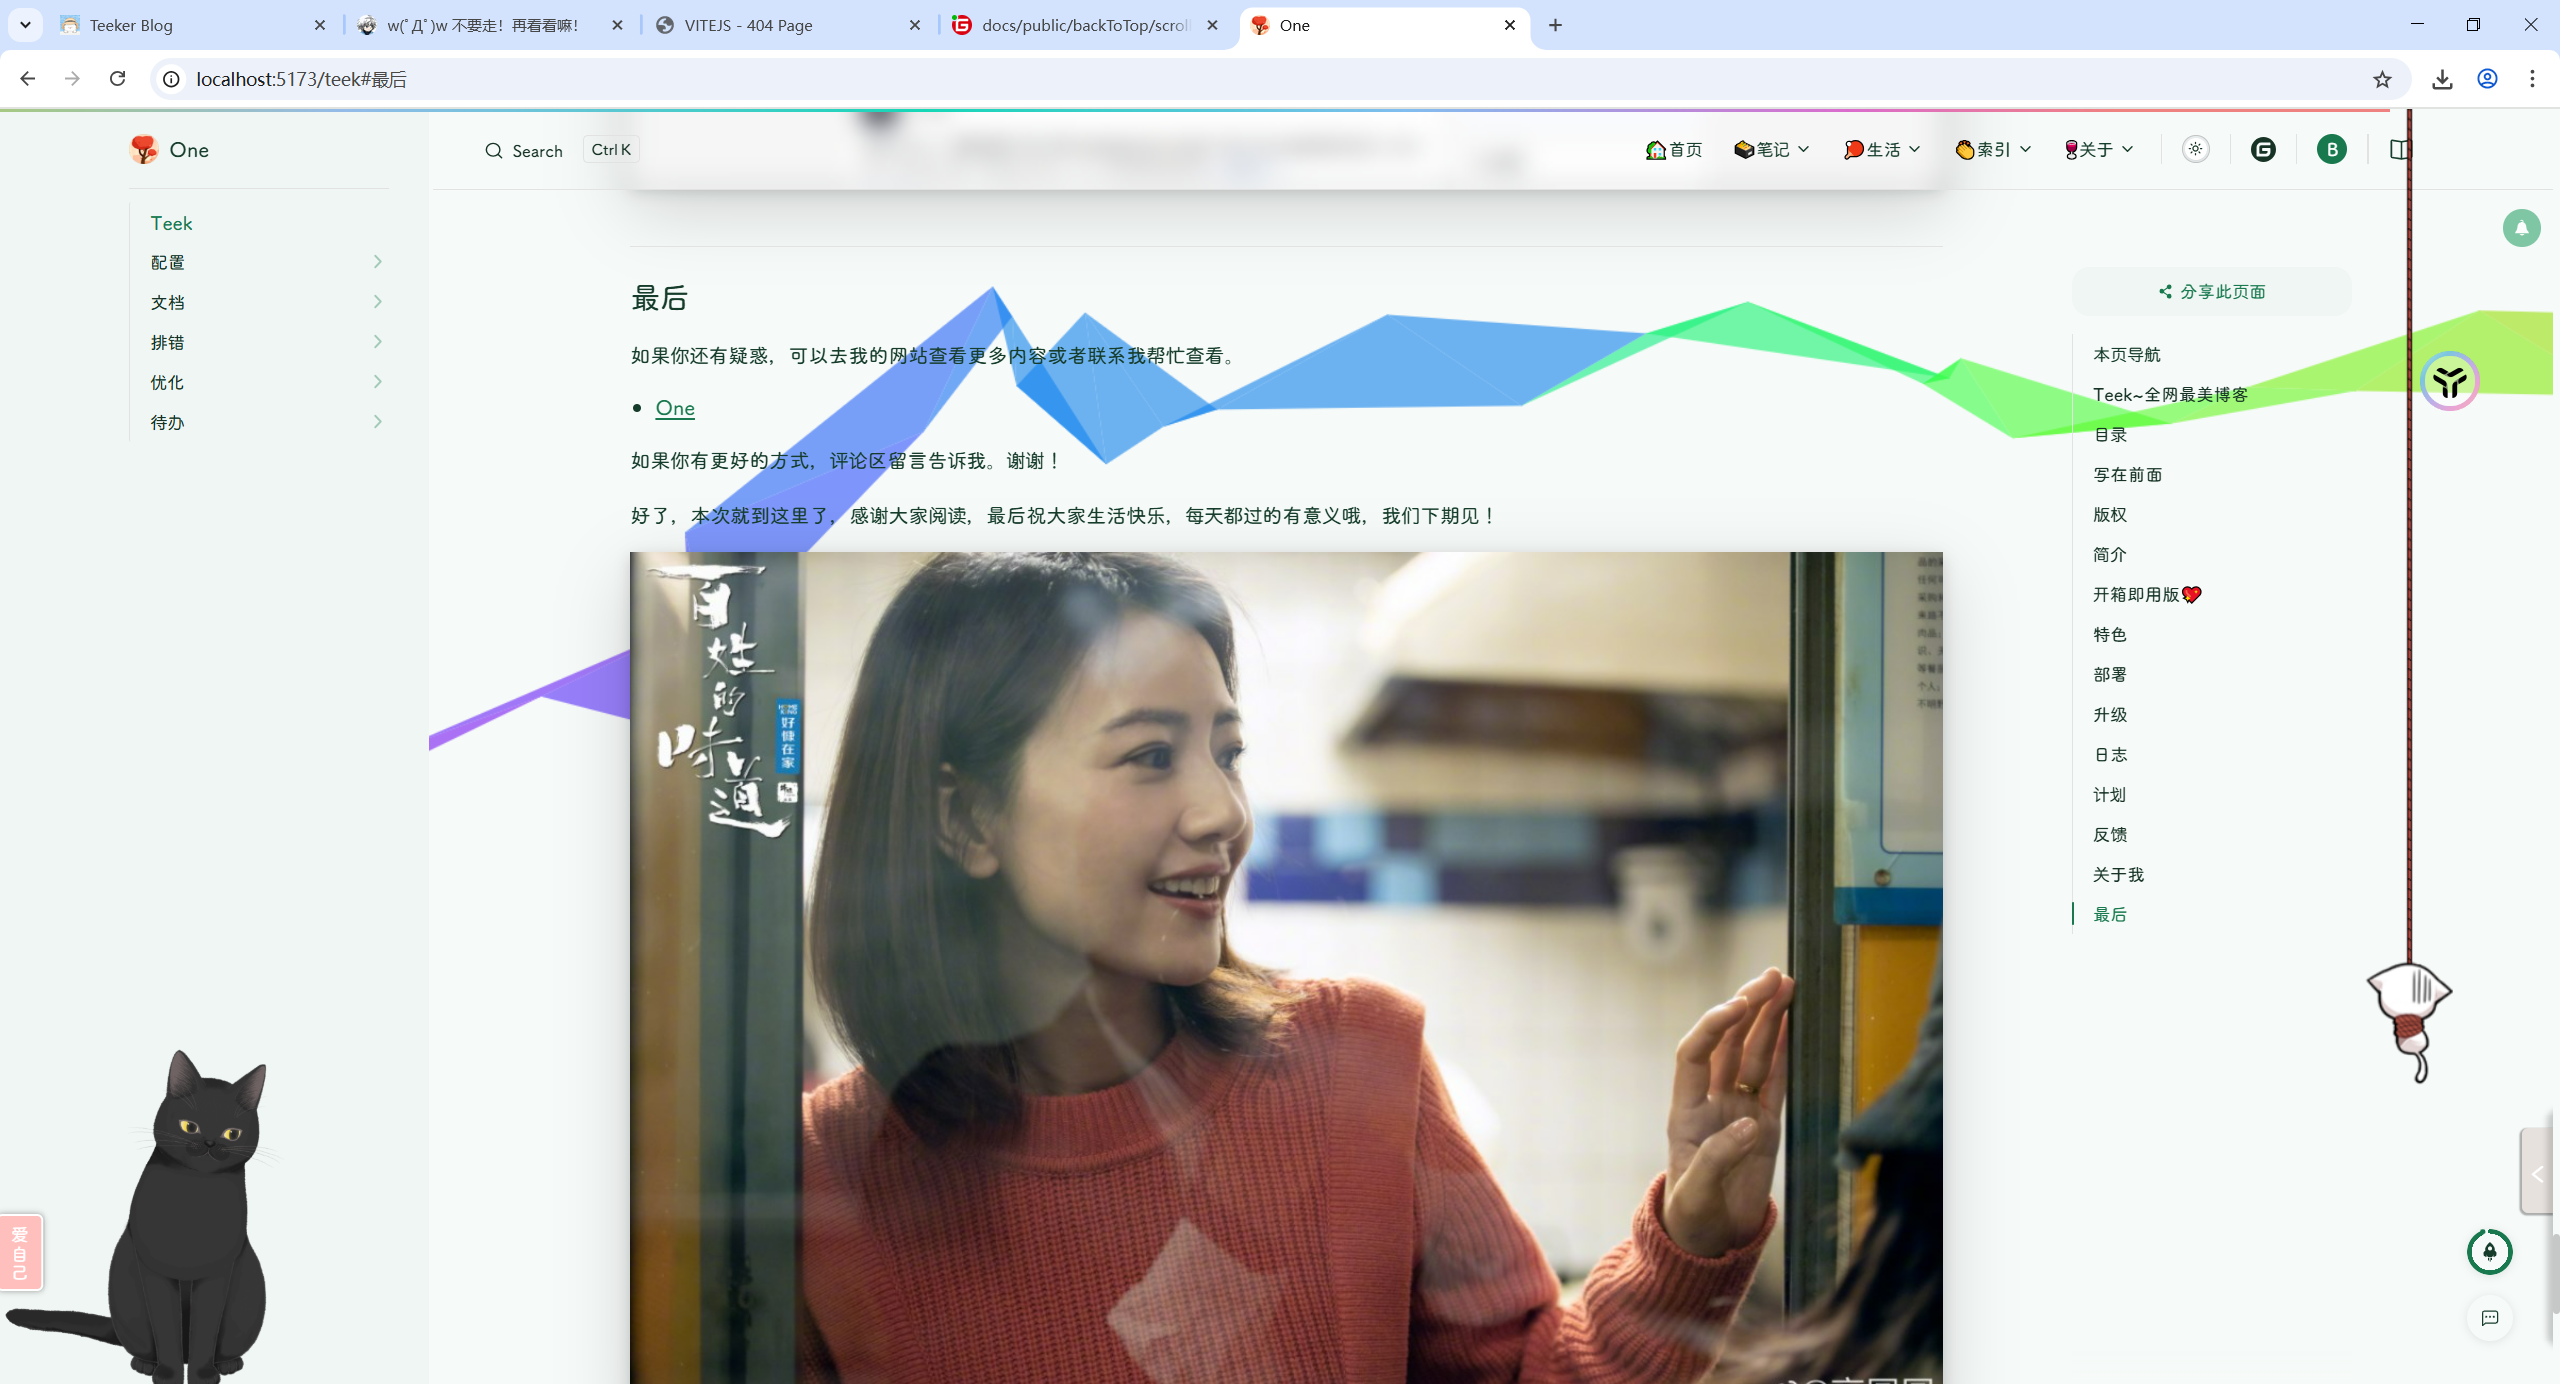Reload the page
The height and width of the screenshot is (1384, 2560).
coord(117,79)
